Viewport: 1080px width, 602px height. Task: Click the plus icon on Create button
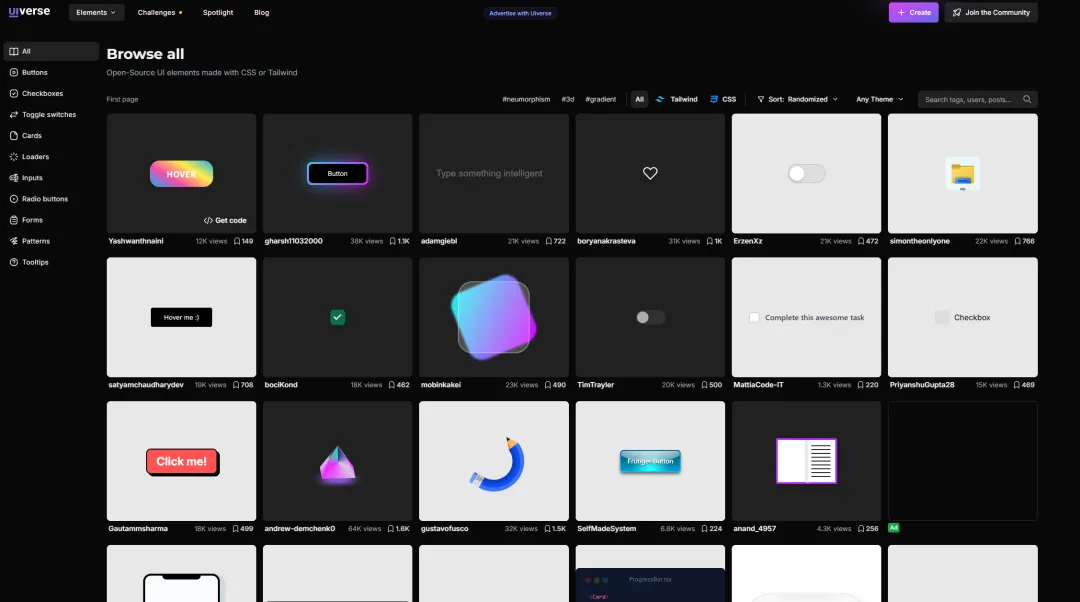pos(901,12)
